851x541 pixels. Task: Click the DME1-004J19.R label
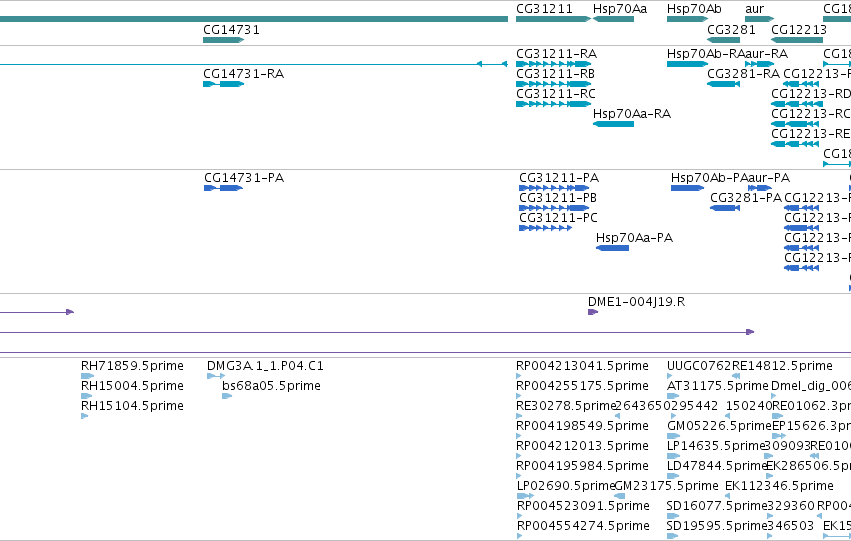click(x=636, y=302)
